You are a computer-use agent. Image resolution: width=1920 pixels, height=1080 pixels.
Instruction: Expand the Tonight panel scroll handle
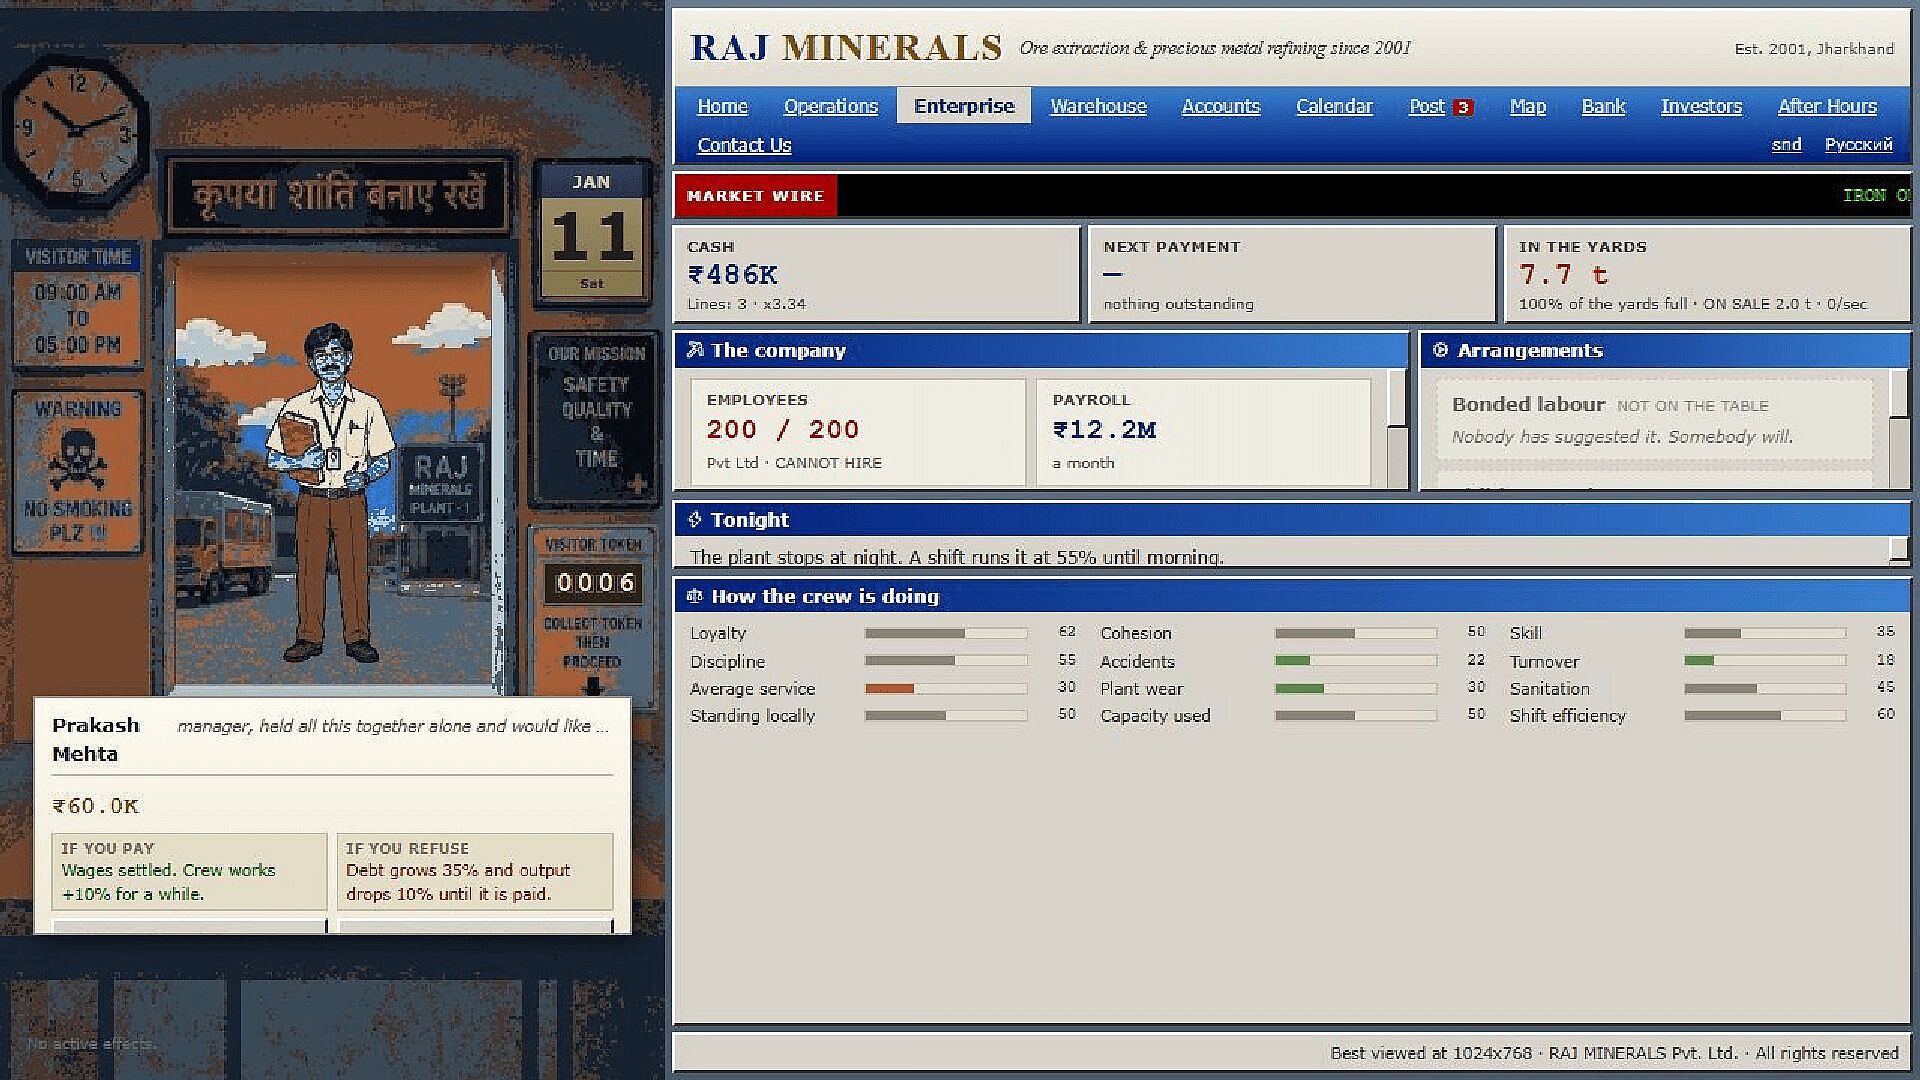coord(1899,549)
